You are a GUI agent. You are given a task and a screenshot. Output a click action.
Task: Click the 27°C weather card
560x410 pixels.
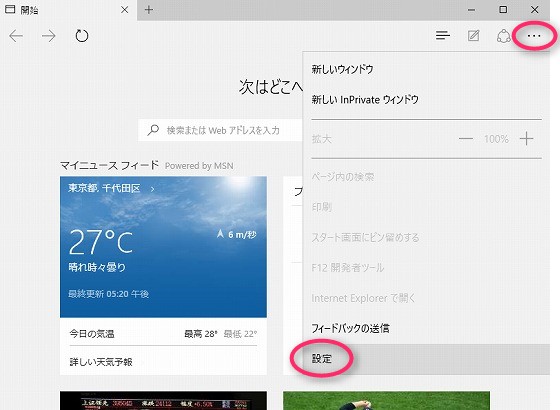click(163, 247)
